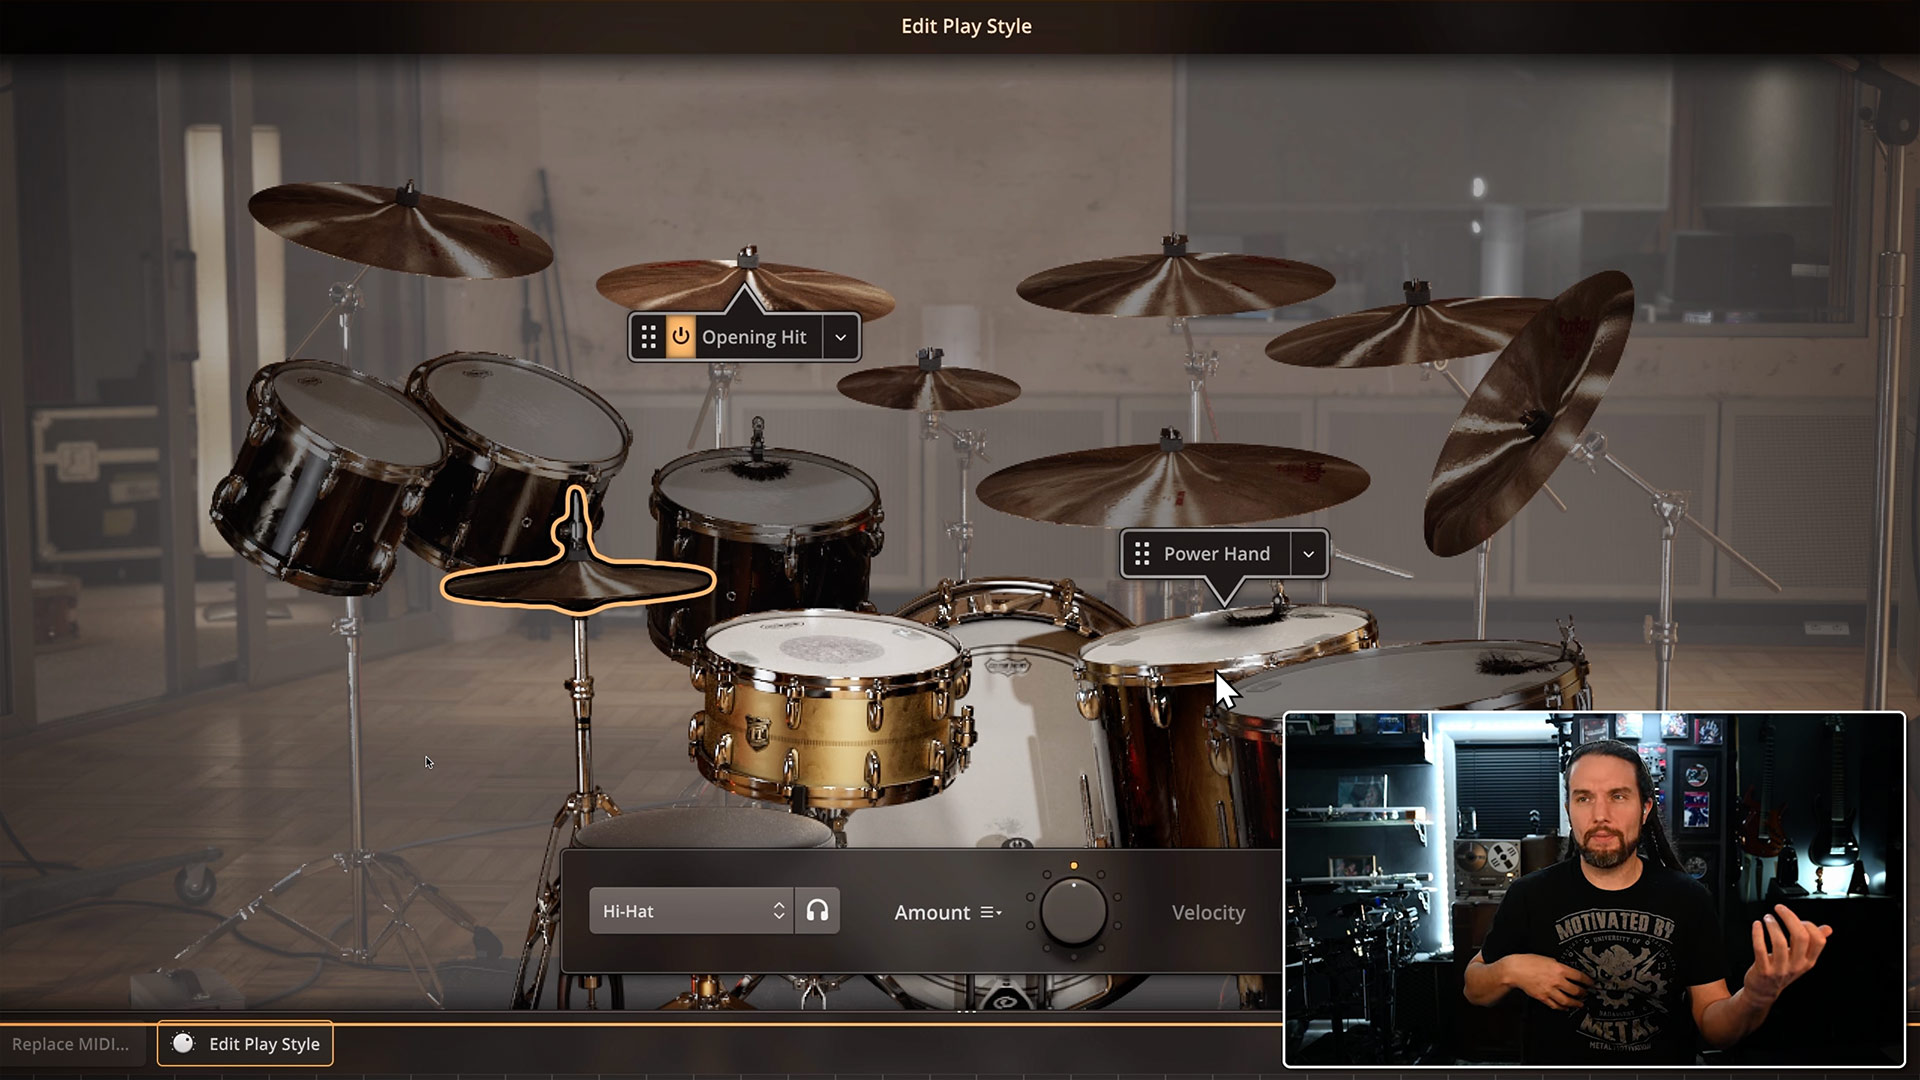Select the floor tom drum head
The width and height of the screenshot is (1920, 1080).
pyautogui.click(x=1228, y=638)
